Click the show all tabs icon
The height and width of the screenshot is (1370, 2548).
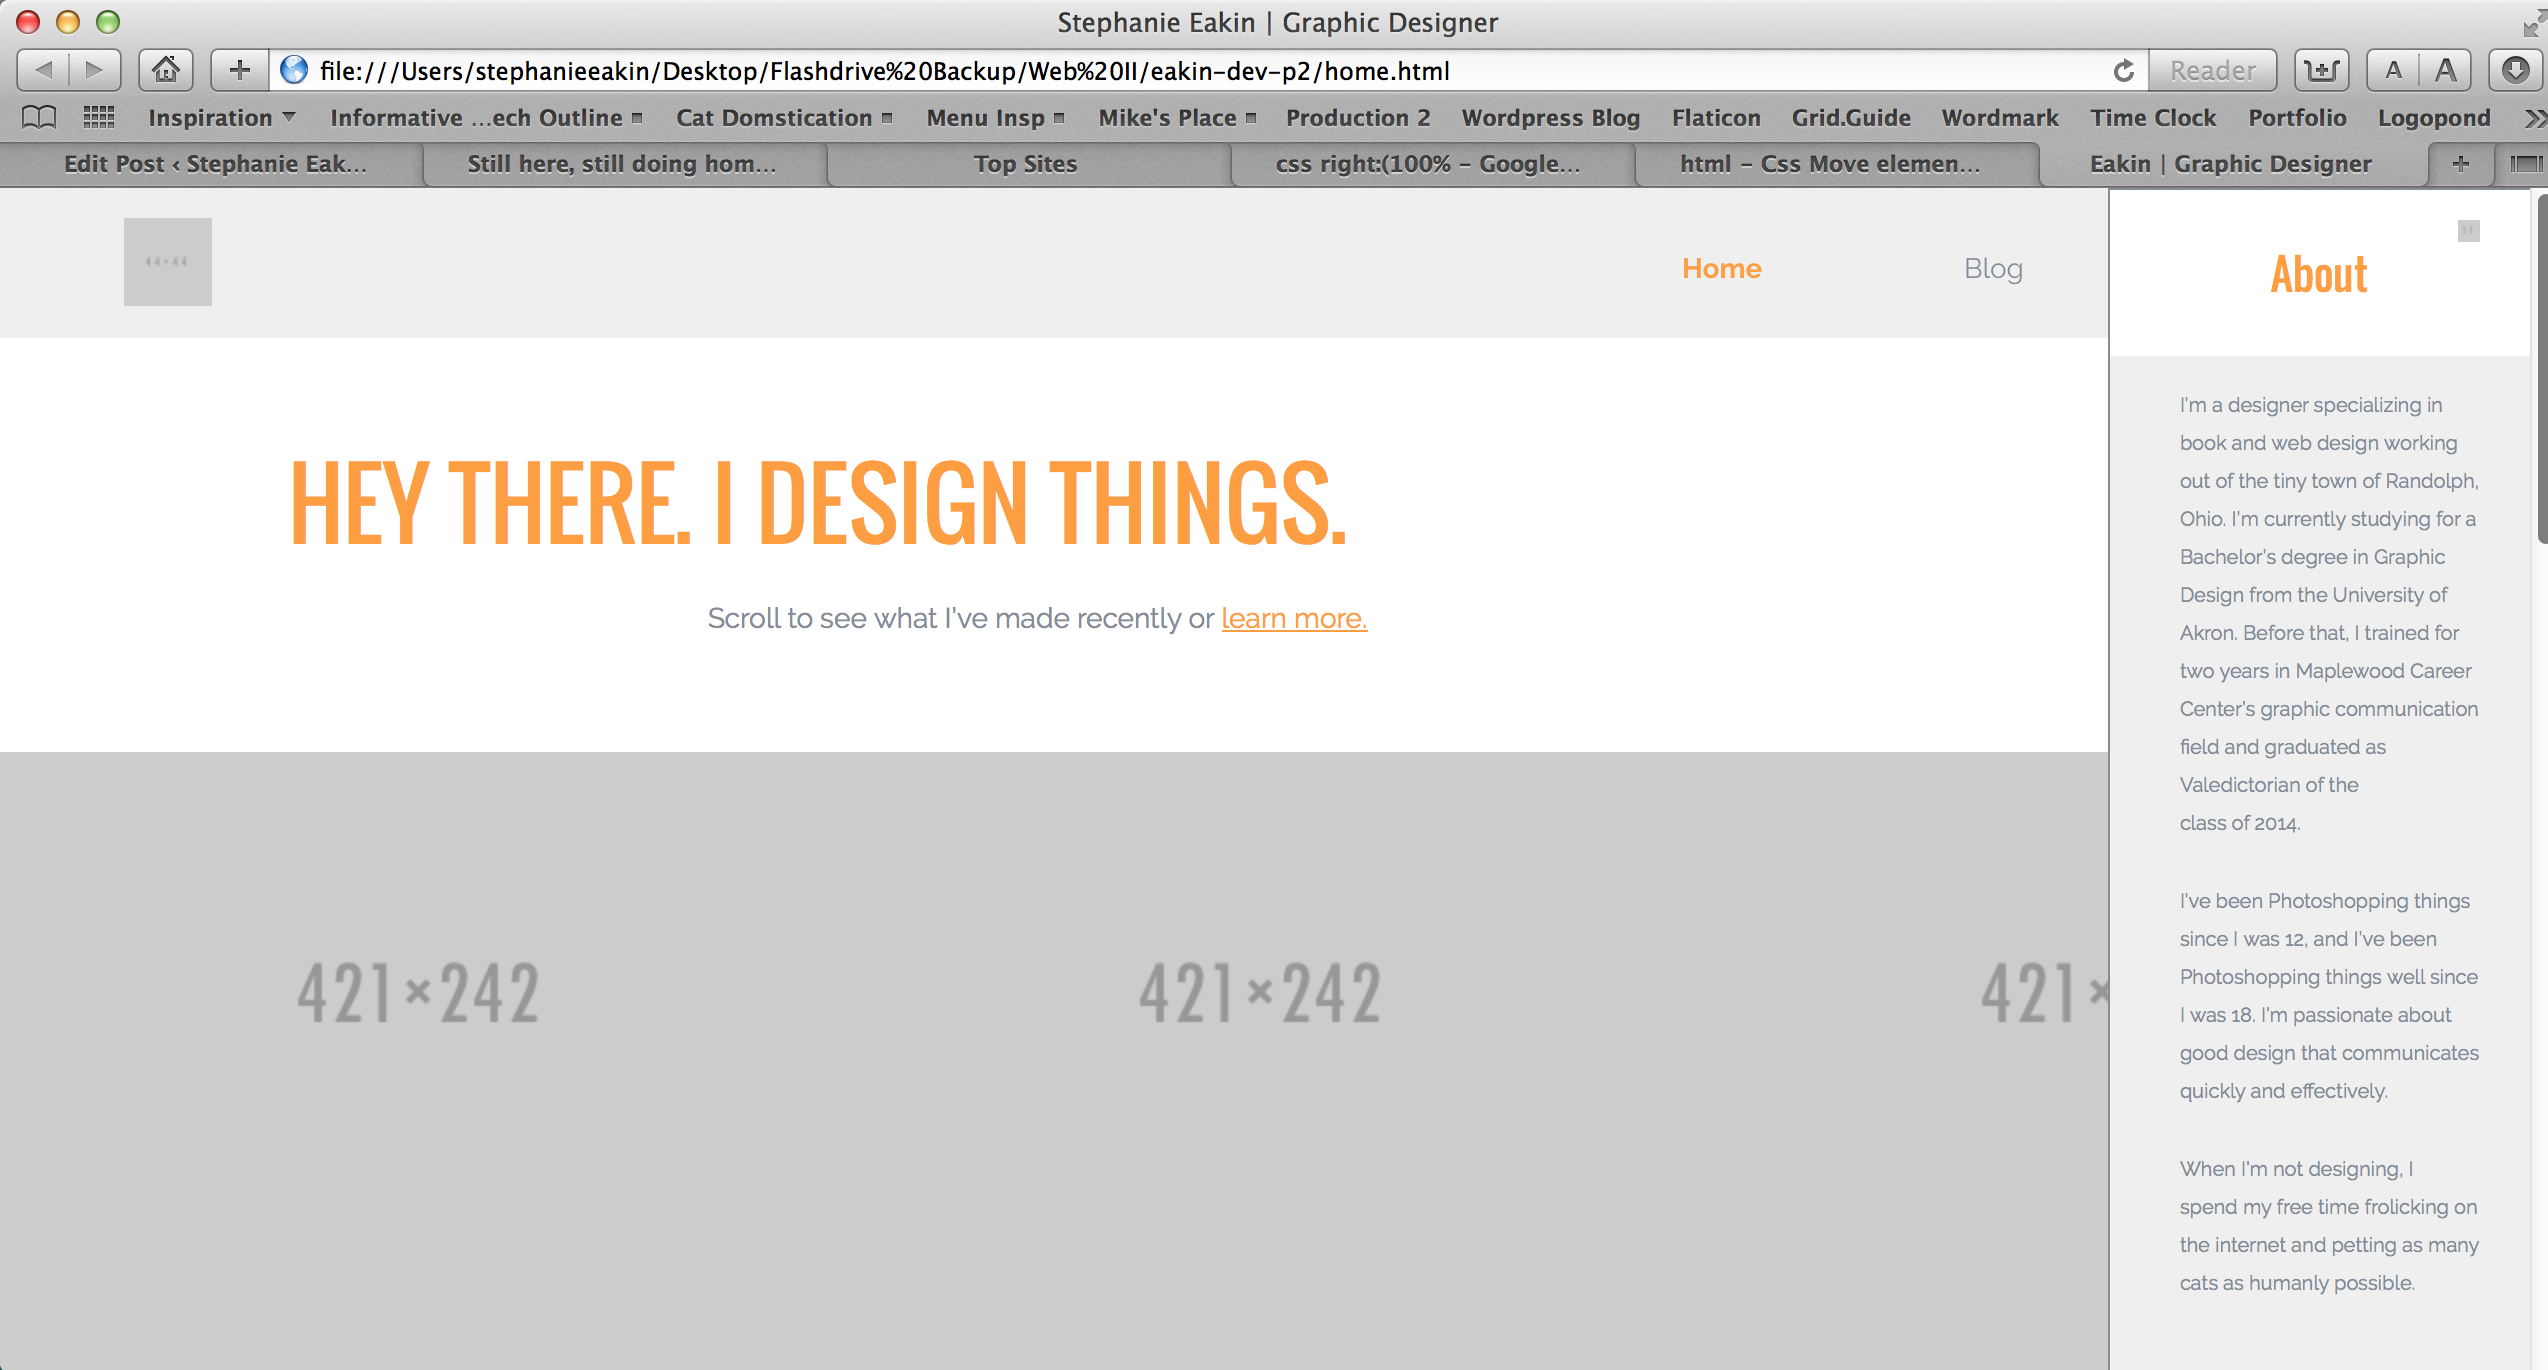(x=2525, y=164)
